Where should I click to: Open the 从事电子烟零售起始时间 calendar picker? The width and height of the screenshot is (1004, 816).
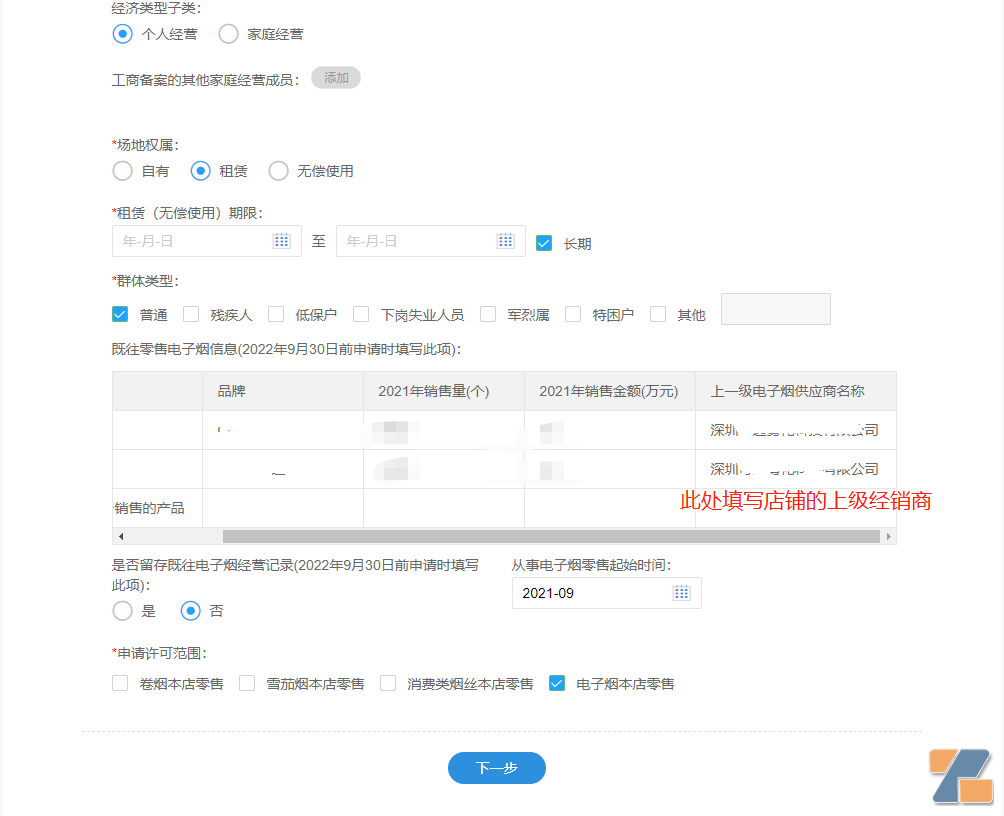(x=681, y=593)
